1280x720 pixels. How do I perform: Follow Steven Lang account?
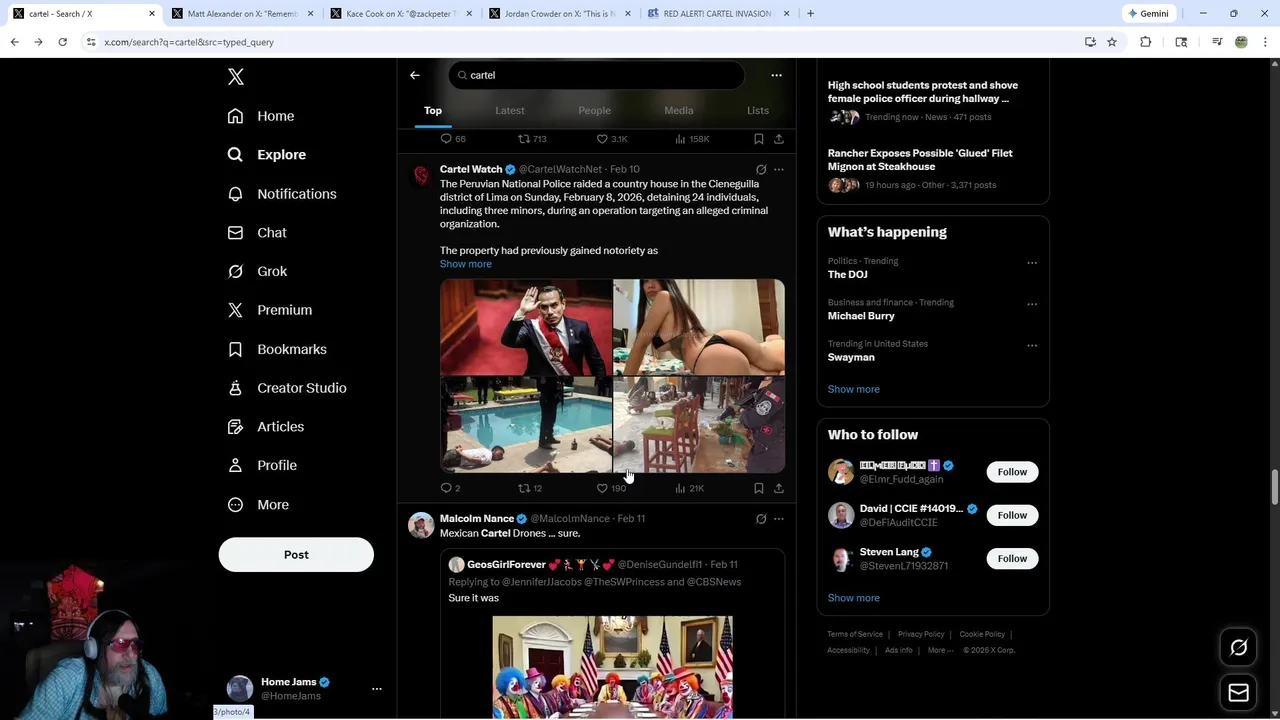point(1012,558)
